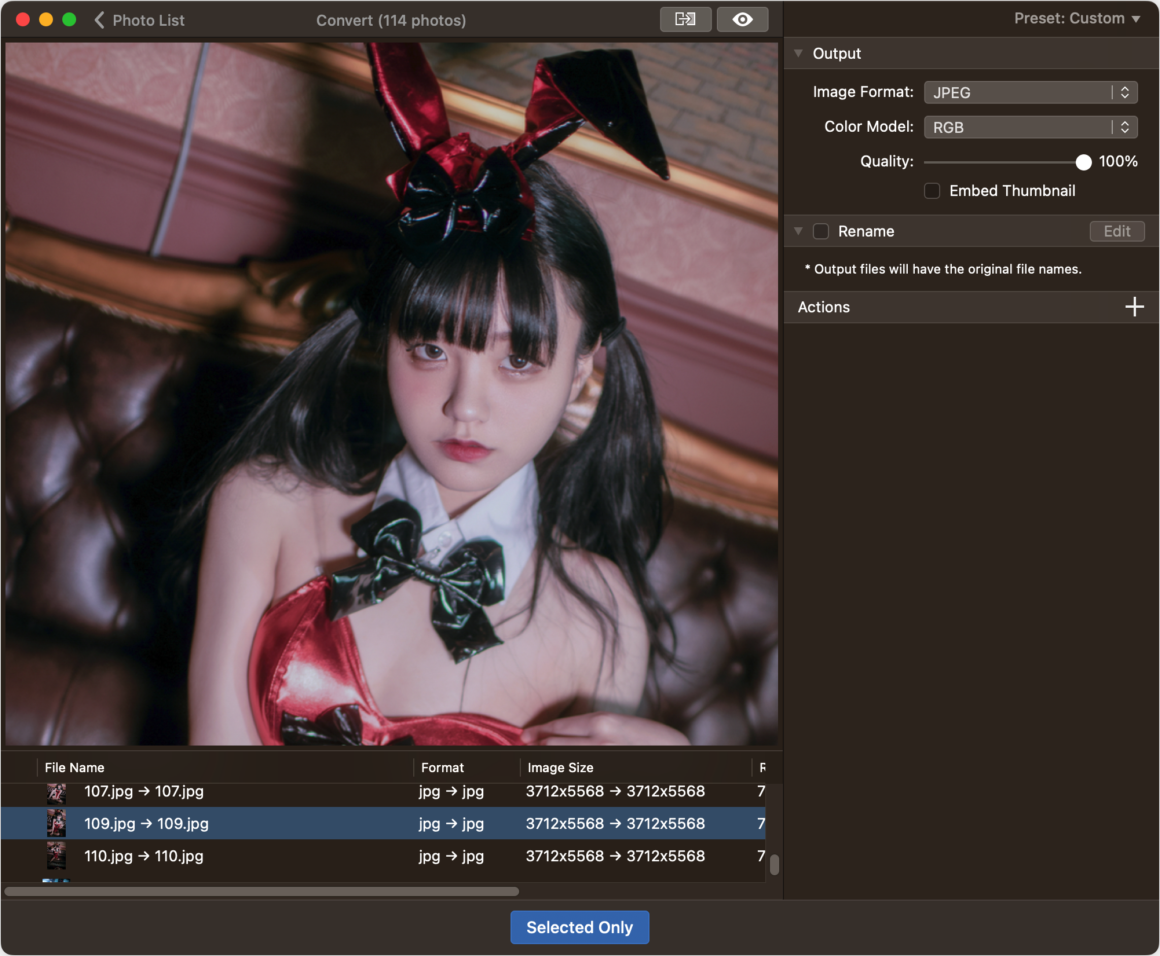Click the 110.jpg thumbnail icon
Screen dimensions: 1160x956
coord(56,856)
